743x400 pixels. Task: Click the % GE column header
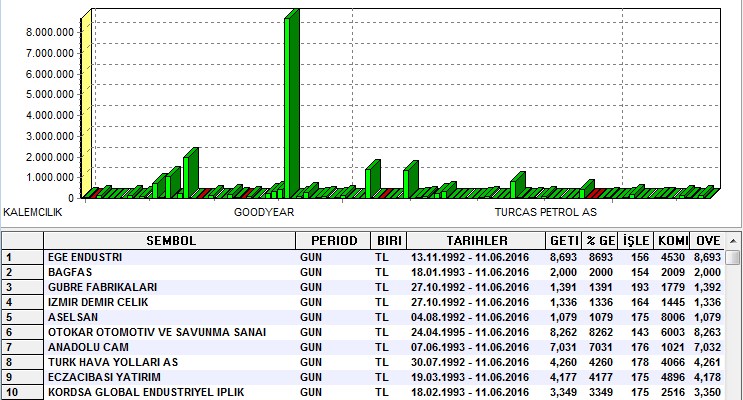600,241
